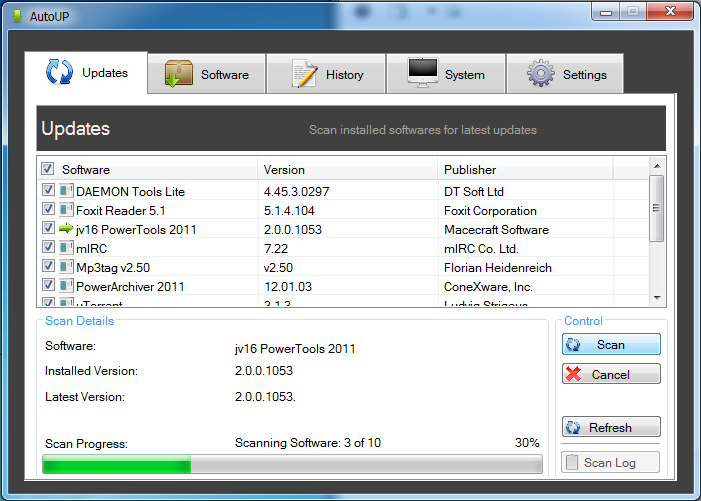Click publisher DT Soft Ltd cell

click(474, 192)
